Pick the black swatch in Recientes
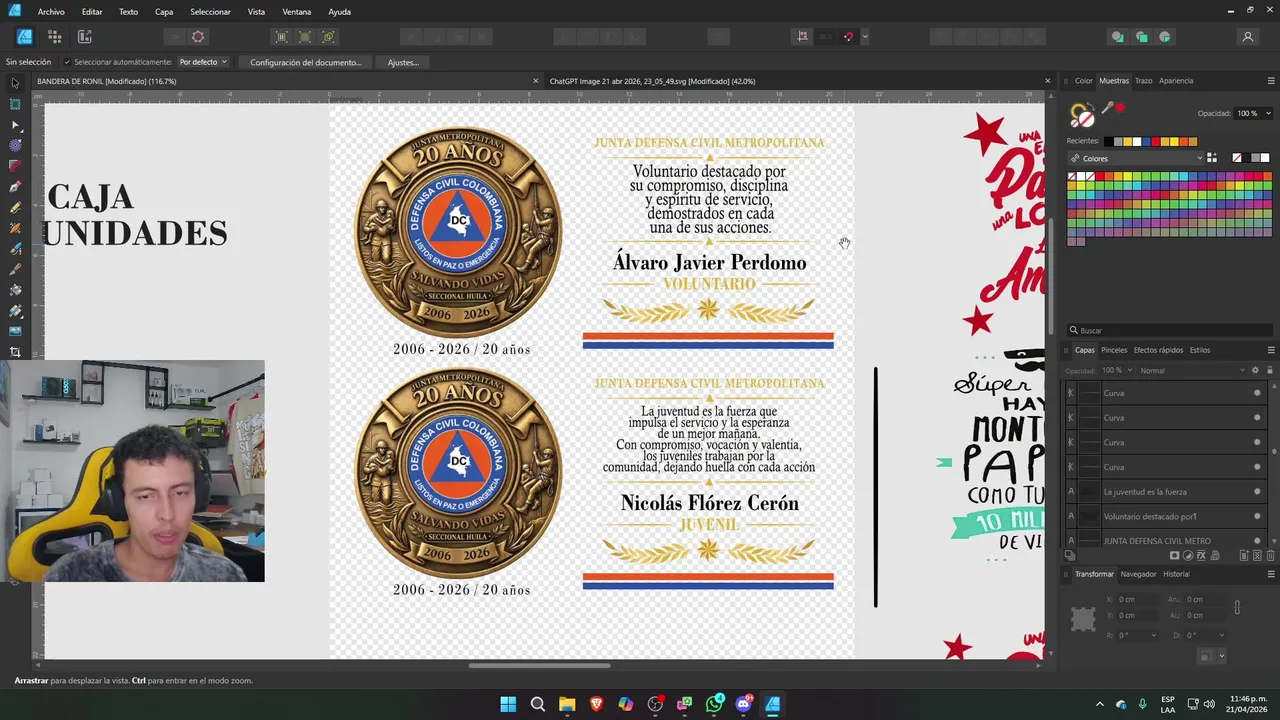 click(1108, 141)
